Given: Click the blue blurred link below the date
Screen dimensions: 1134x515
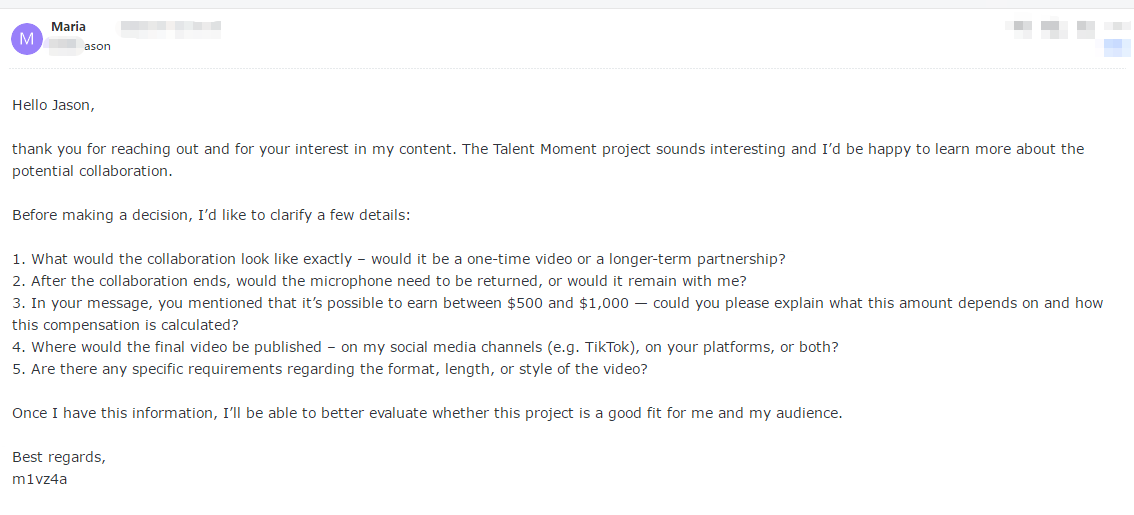Looking at the screenshot, I should tap(1117, 47).
